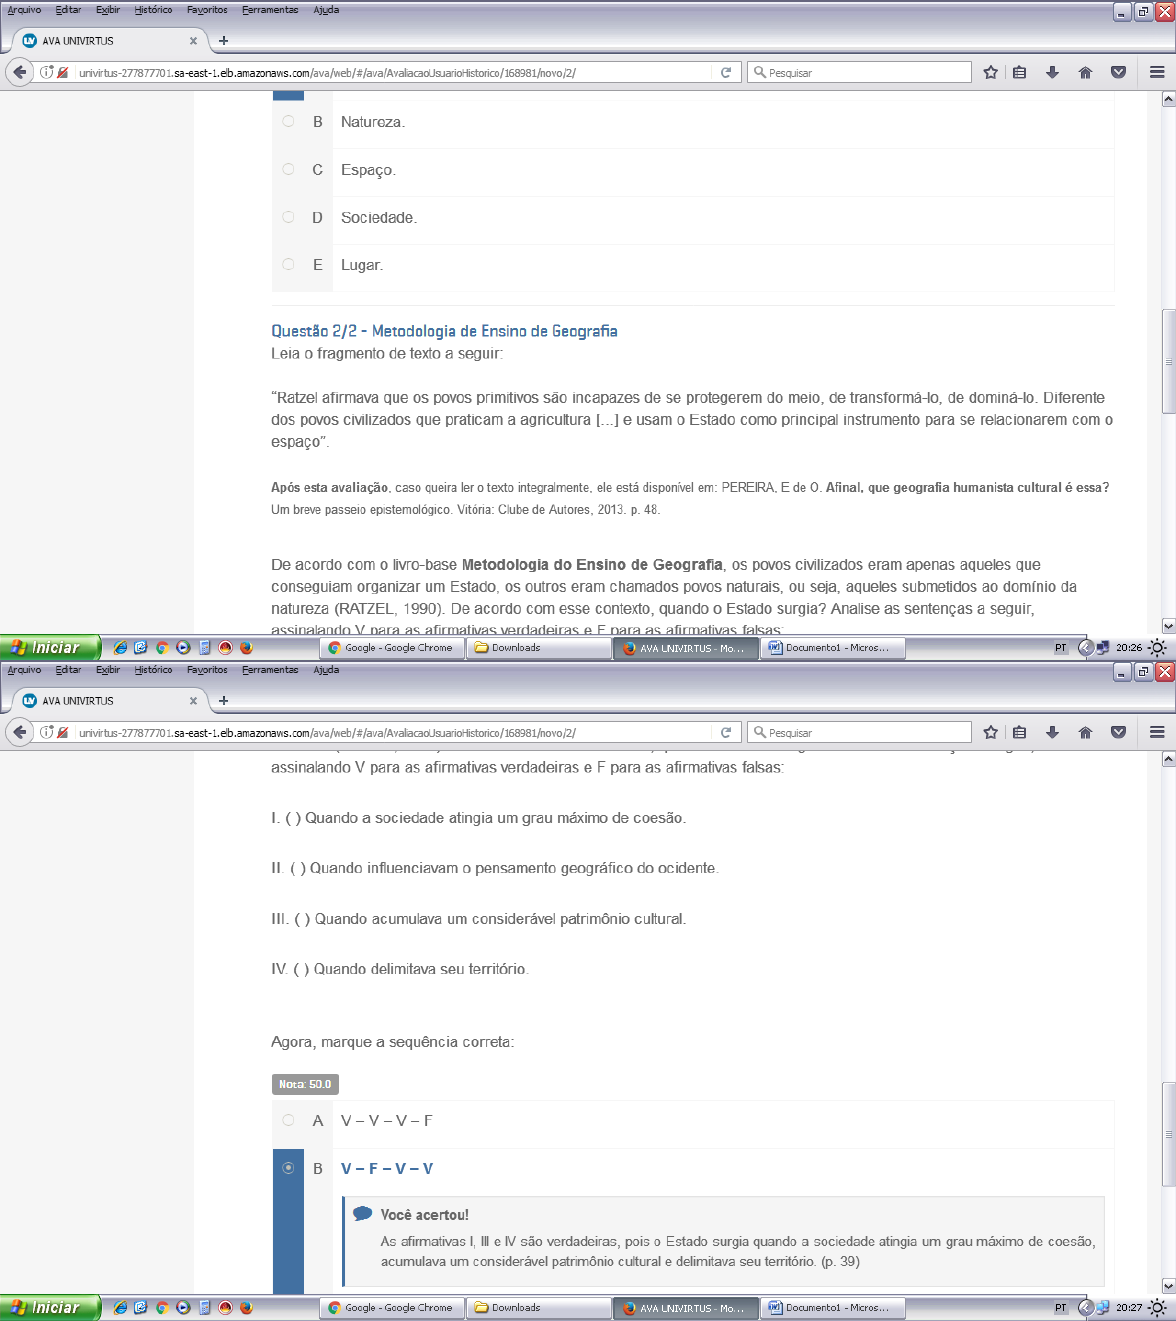The width and height of the screenshot is (1176, 1321).
Task: Open Favoritos menu in upper menu bar
Action: pyautogui.click(x=207, y=10)
